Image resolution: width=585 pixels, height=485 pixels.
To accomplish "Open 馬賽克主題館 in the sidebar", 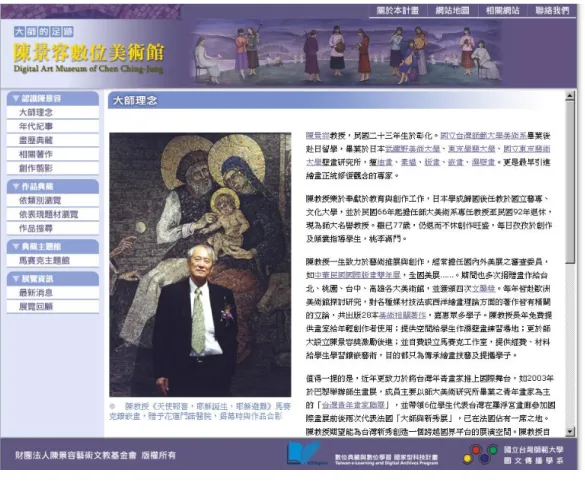I will 53,260.
